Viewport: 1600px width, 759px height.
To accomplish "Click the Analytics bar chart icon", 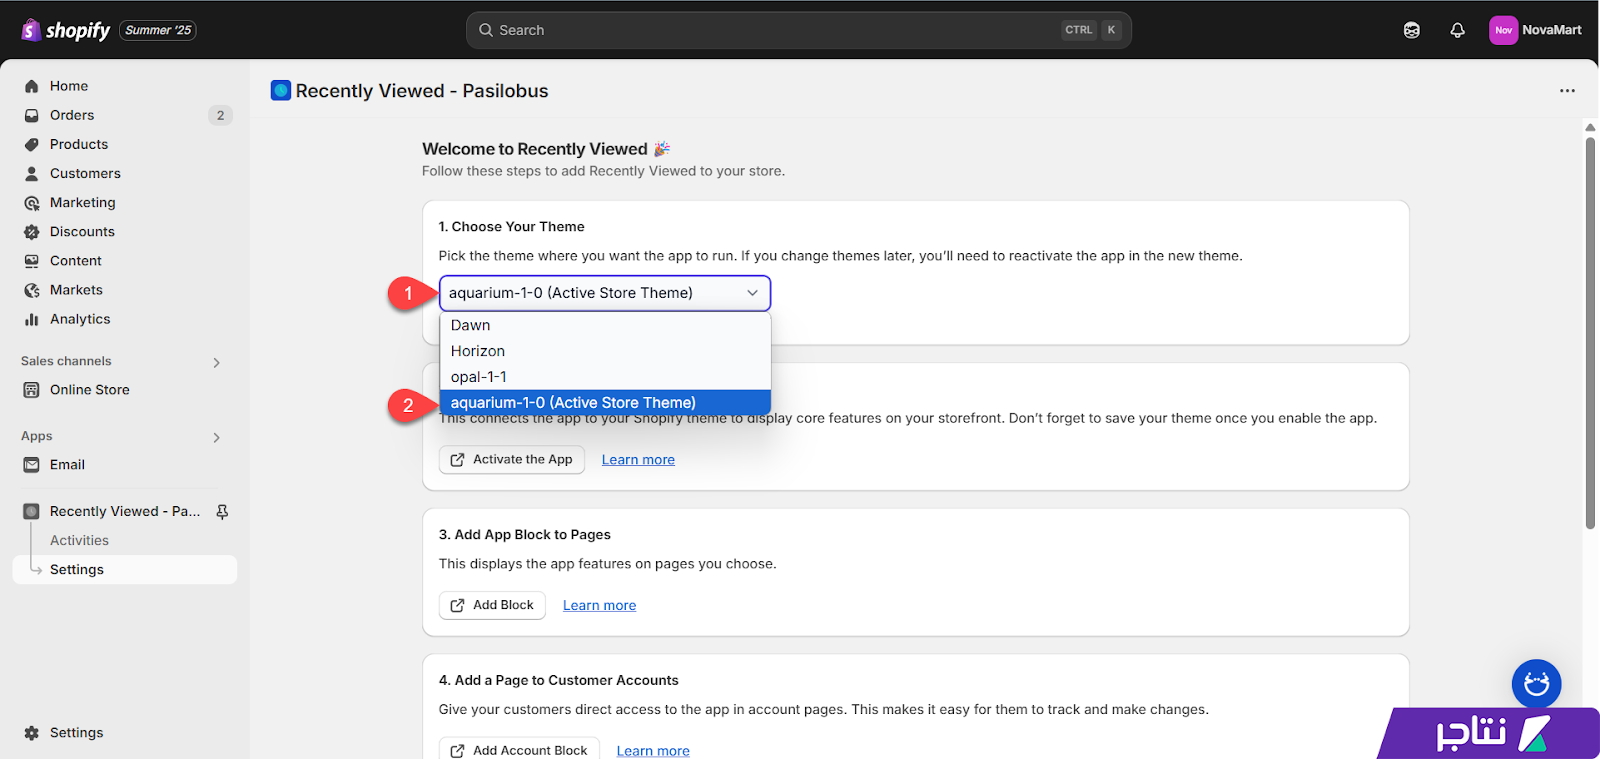I will [31, 319].
